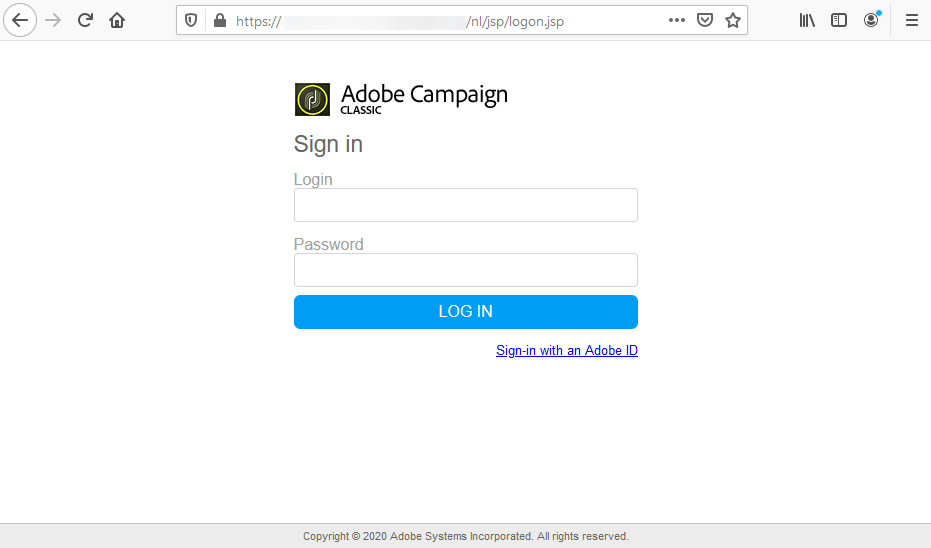Screen dimensions: 931x548
Task: Click the Sign in heading text
Action: coord(328,144)
